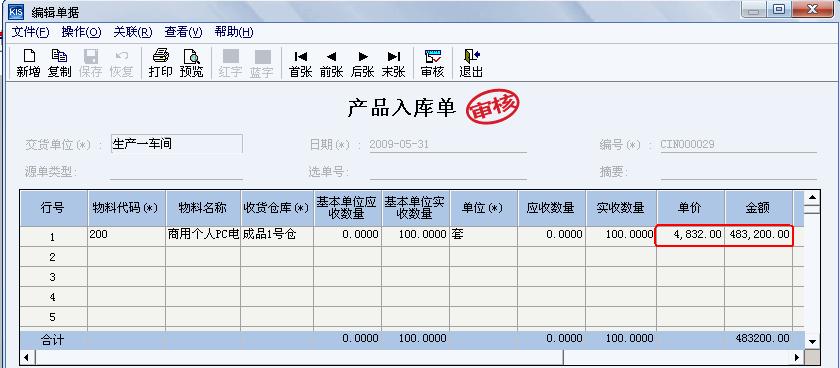
Task: Click the 审核 (Audit) toolbar icon
Action: pyautogui.click(x=432, y=63)
